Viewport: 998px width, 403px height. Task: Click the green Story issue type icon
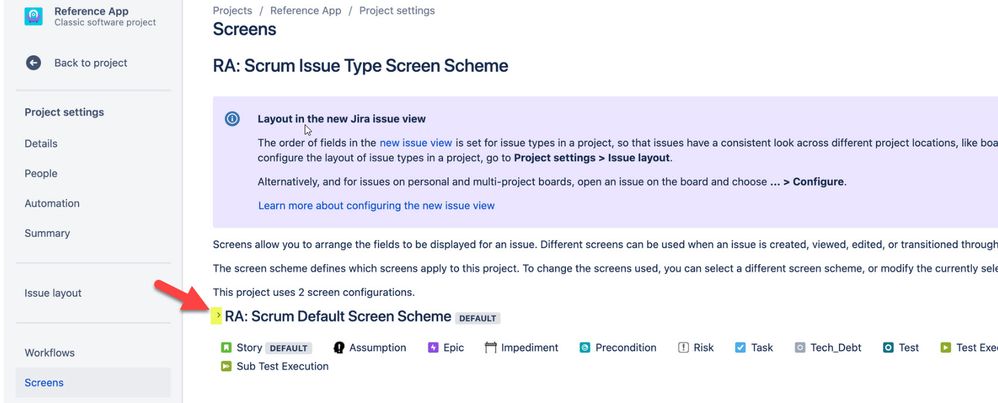(226, 348)
